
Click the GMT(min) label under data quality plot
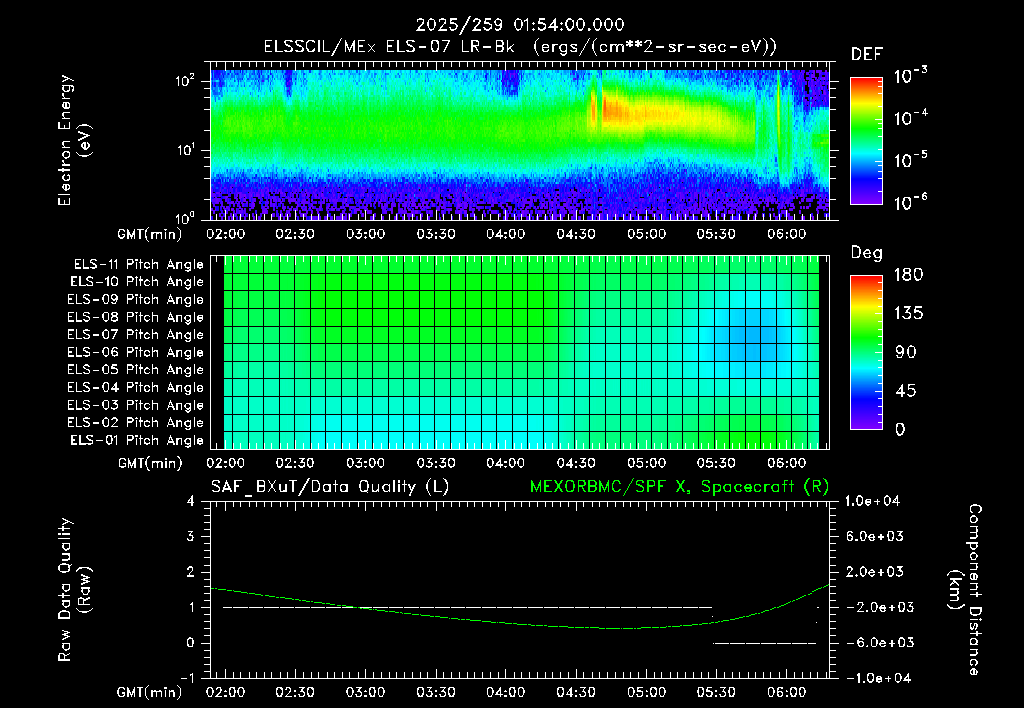click(x=150, y=692)
